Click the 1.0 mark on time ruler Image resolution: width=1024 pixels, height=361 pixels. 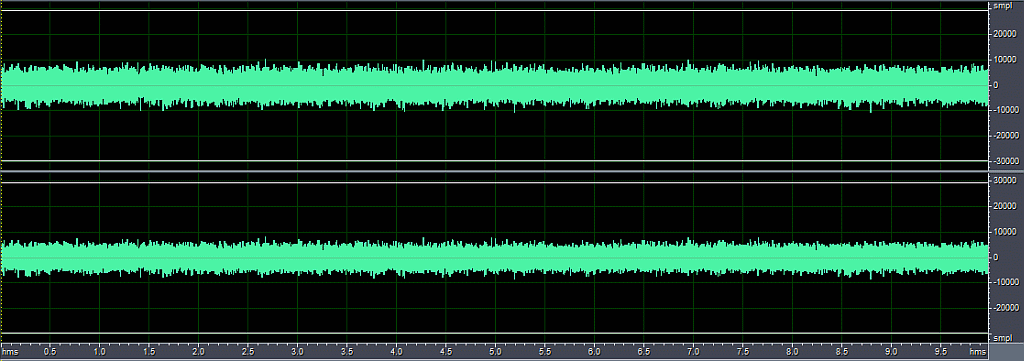(x=99, y=351)
